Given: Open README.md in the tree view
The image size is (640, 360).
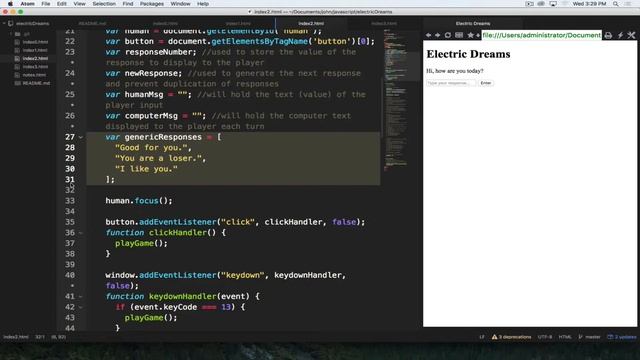Looking at the screenshot, I should point(36,83).
